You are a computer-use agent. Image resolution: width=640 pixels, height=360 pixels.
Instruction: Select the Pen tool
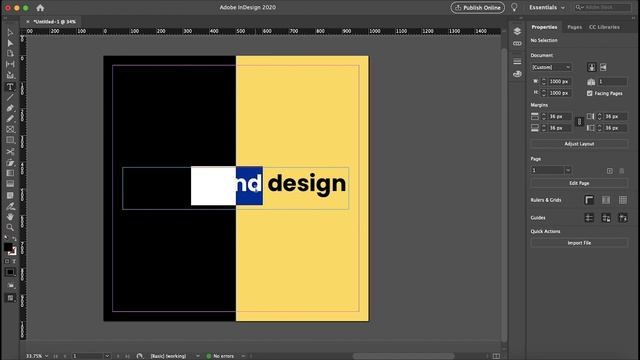point(10,108)
